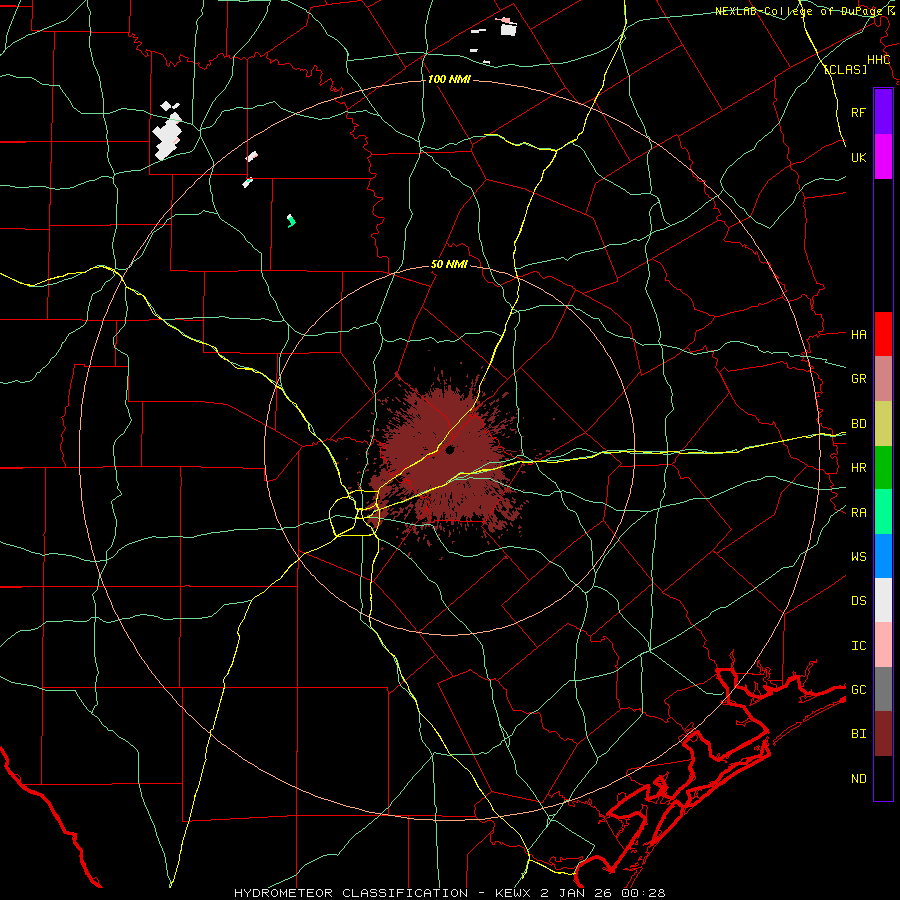Screen dimensions: 900x900
Task: Select the WS legend label
Action: coord(859,557)
